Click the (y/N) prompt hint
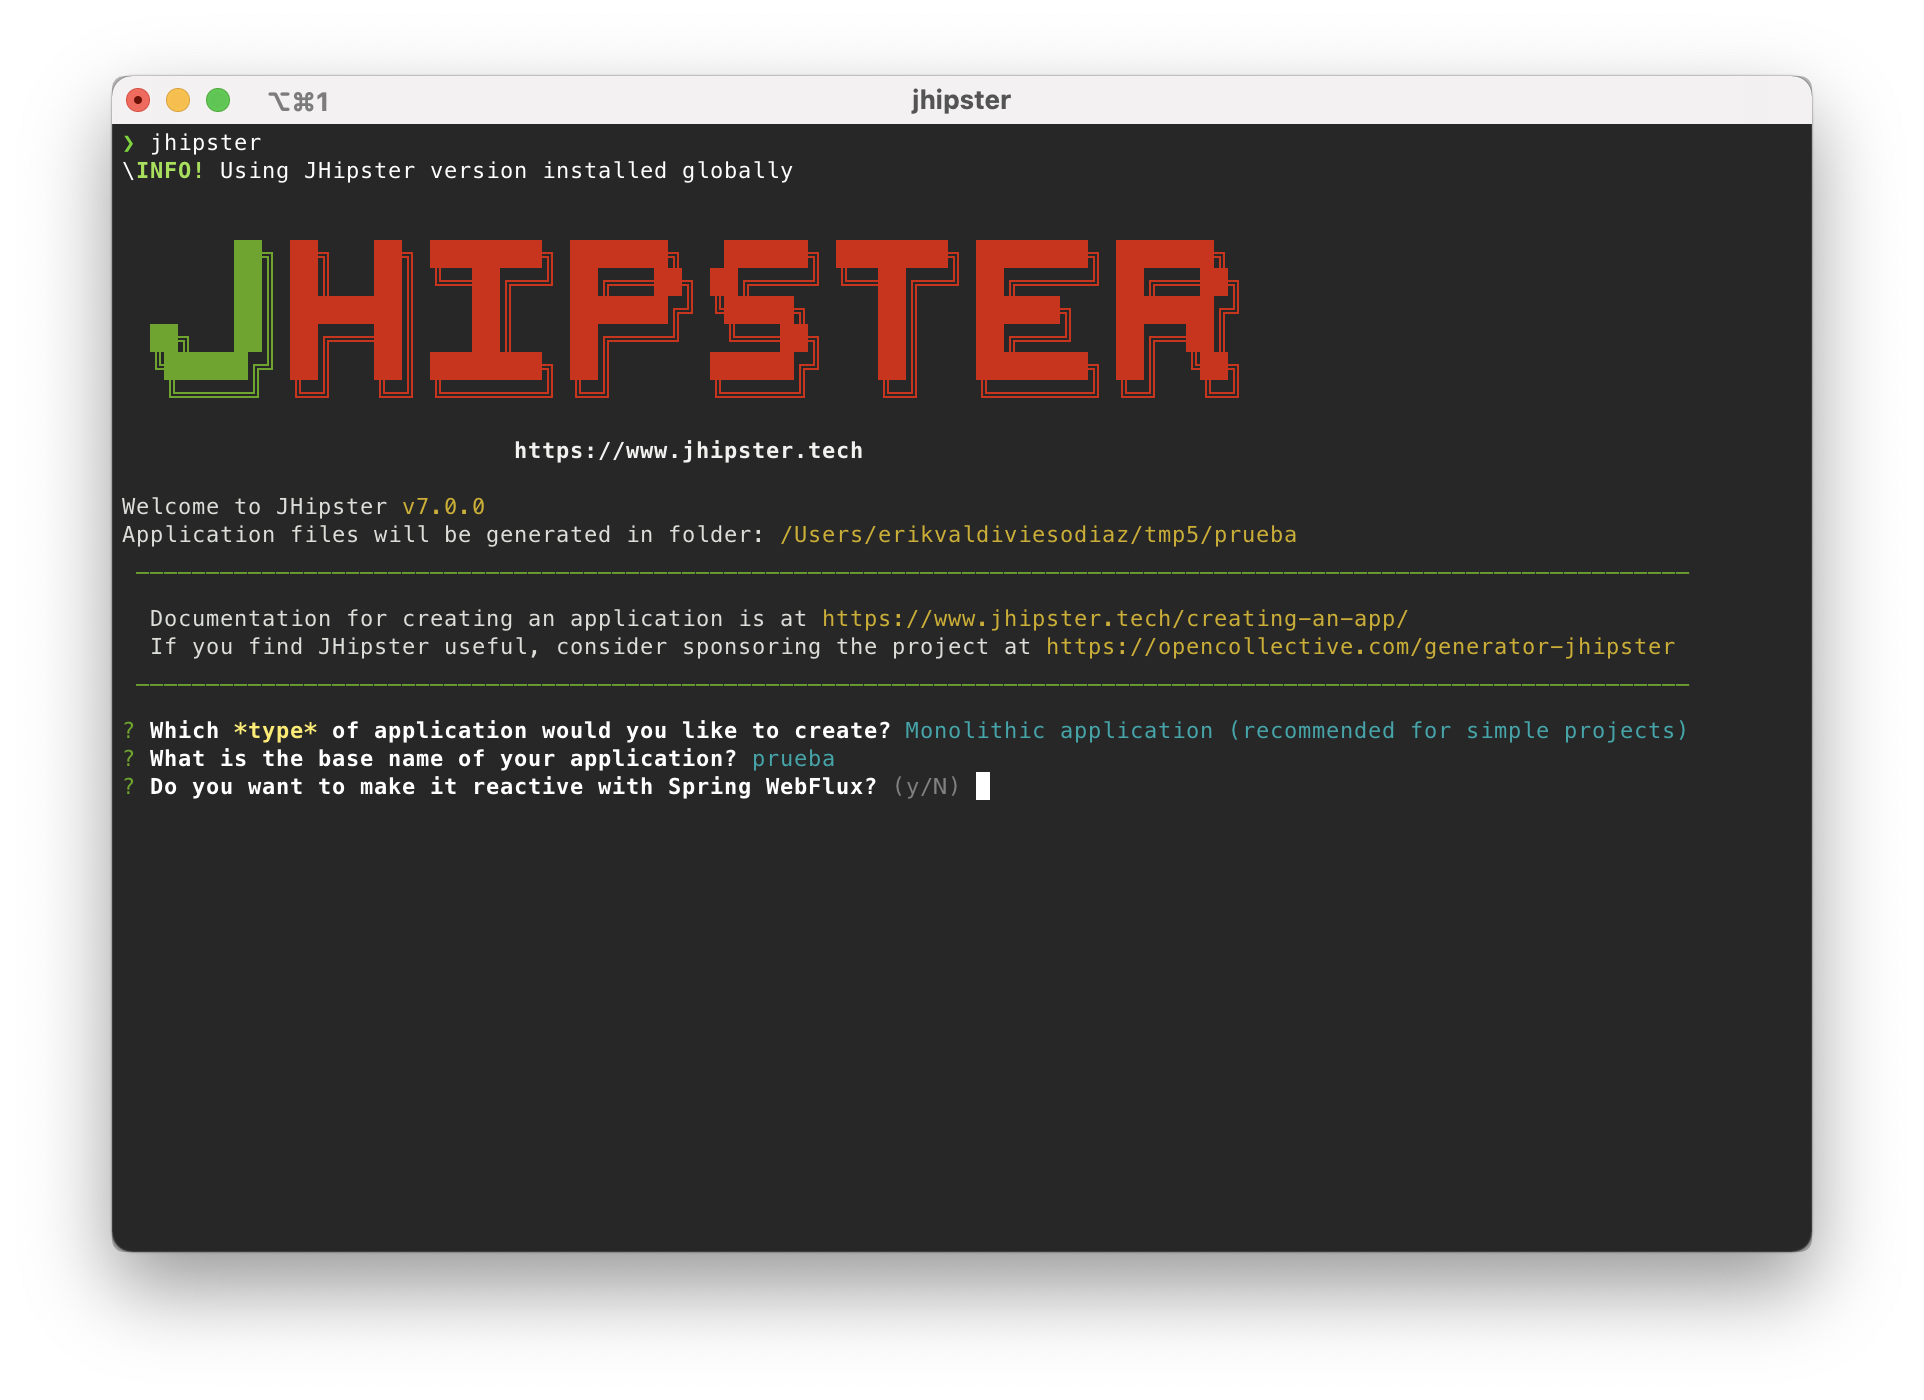The height and width of the screenshot is (1400, 1924). [x=927, y=787]
